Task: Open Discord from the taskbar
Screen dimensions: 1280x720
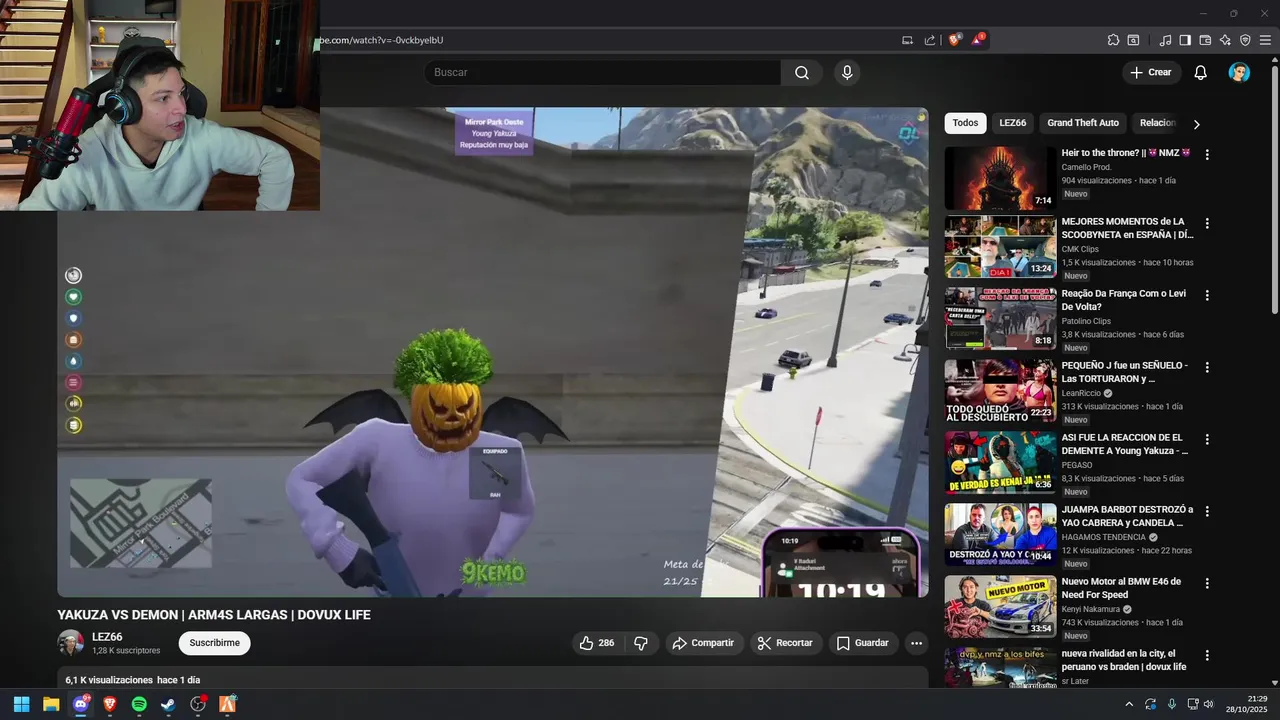Action: 80,704
